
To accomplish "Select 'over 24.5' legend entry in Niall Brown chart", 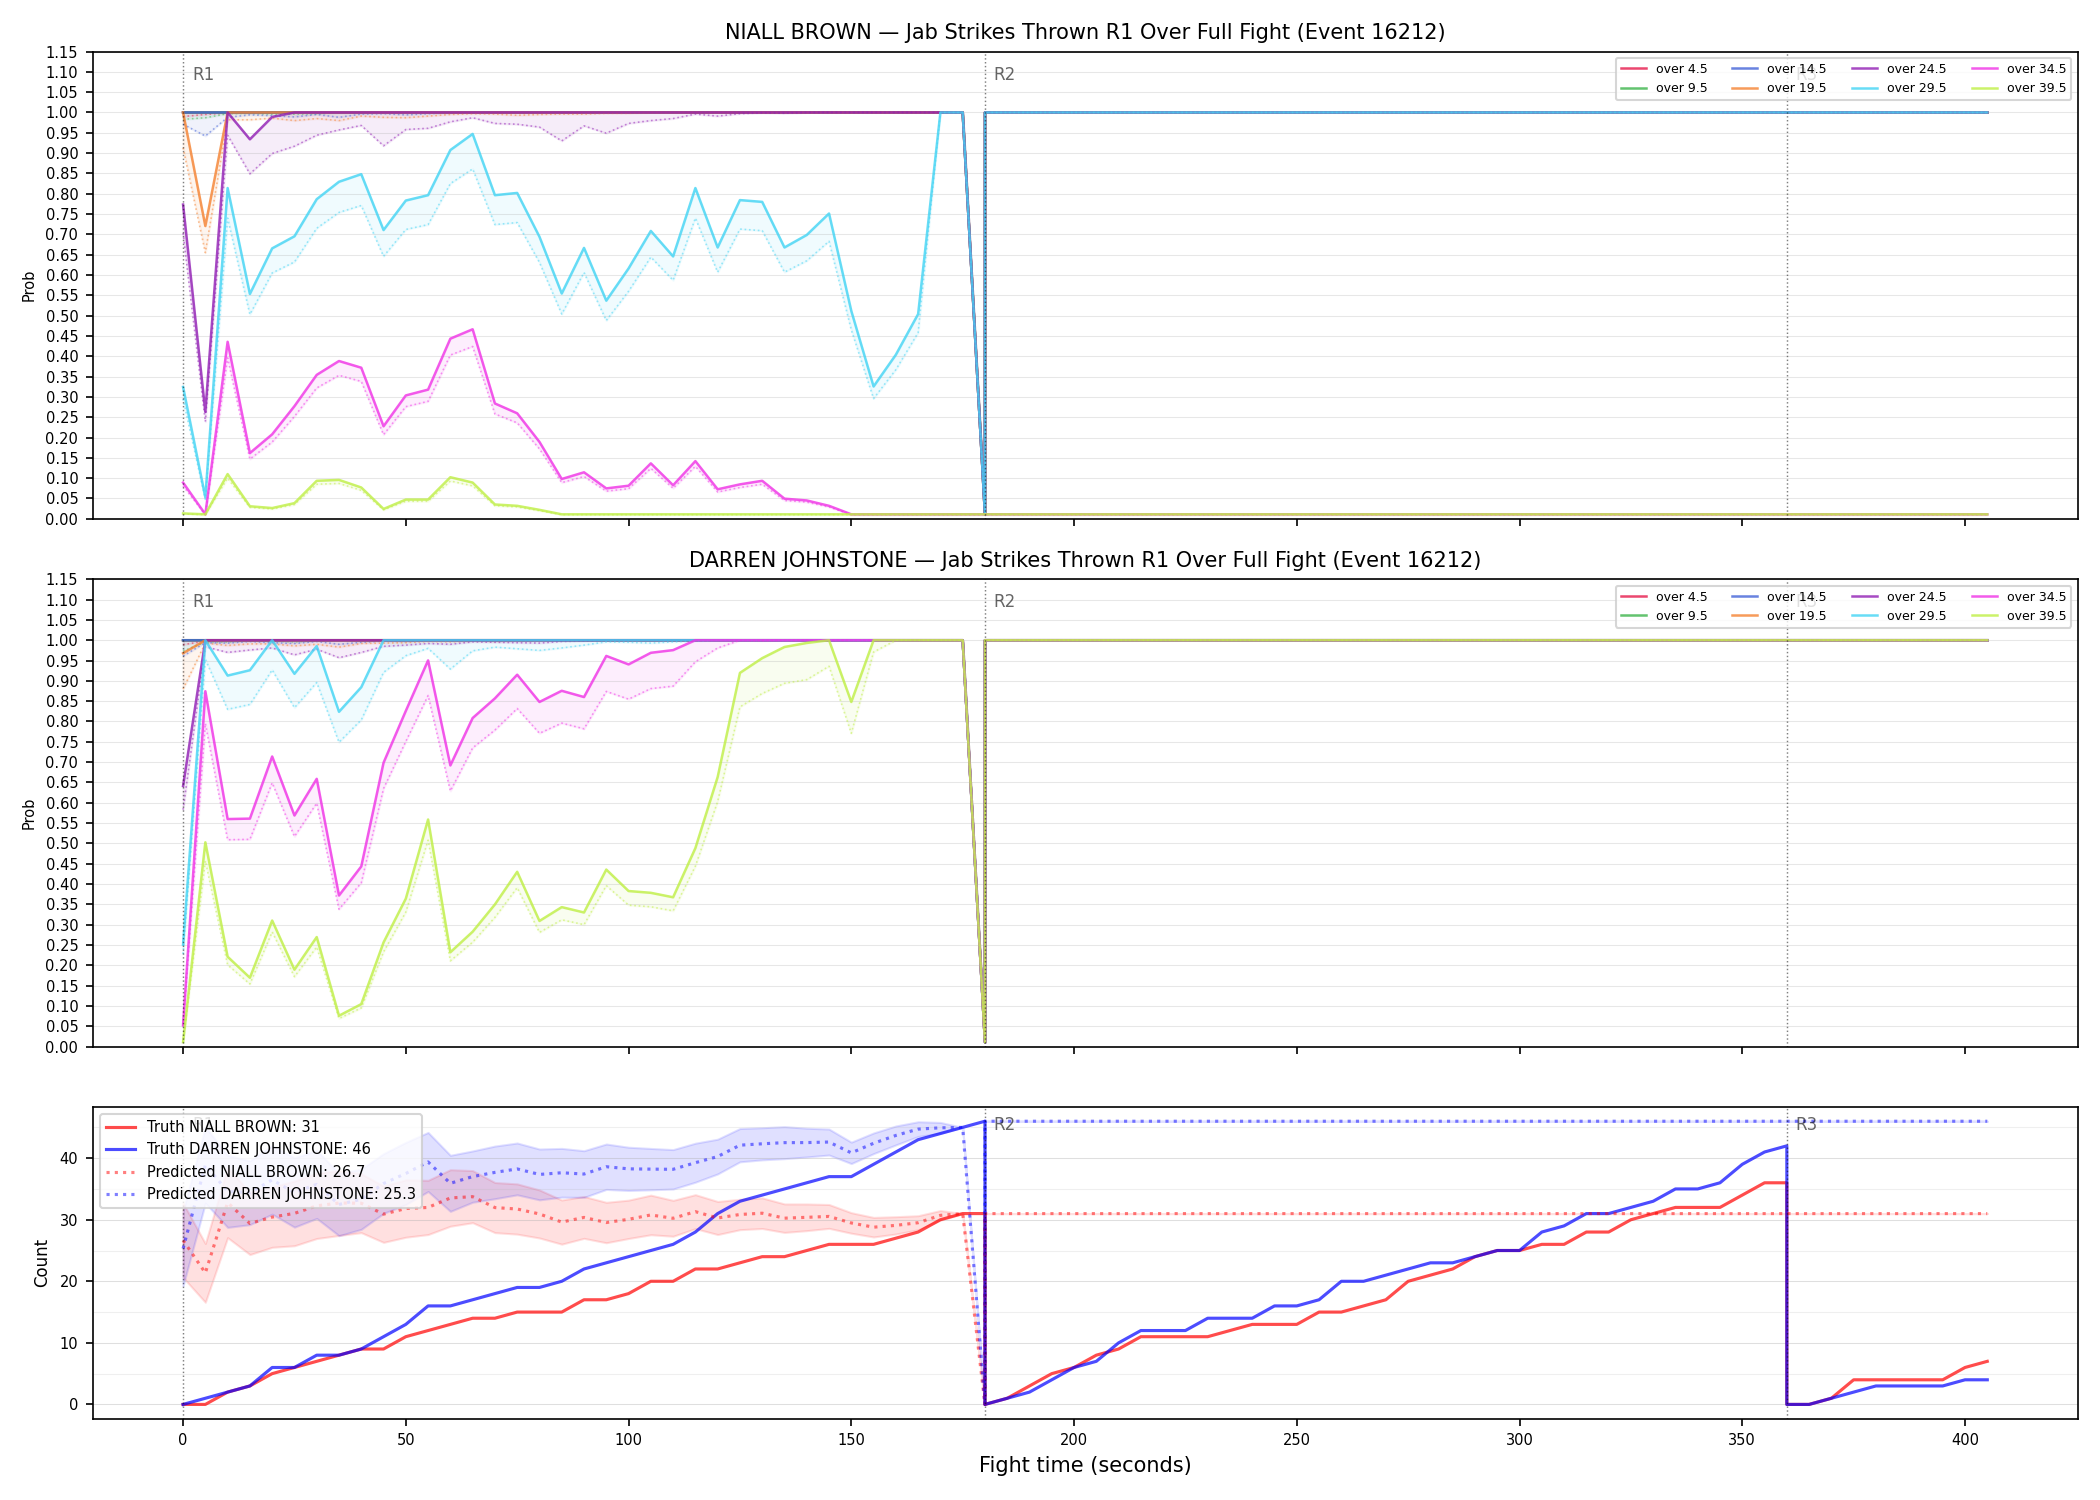I will click(1899, 69).
